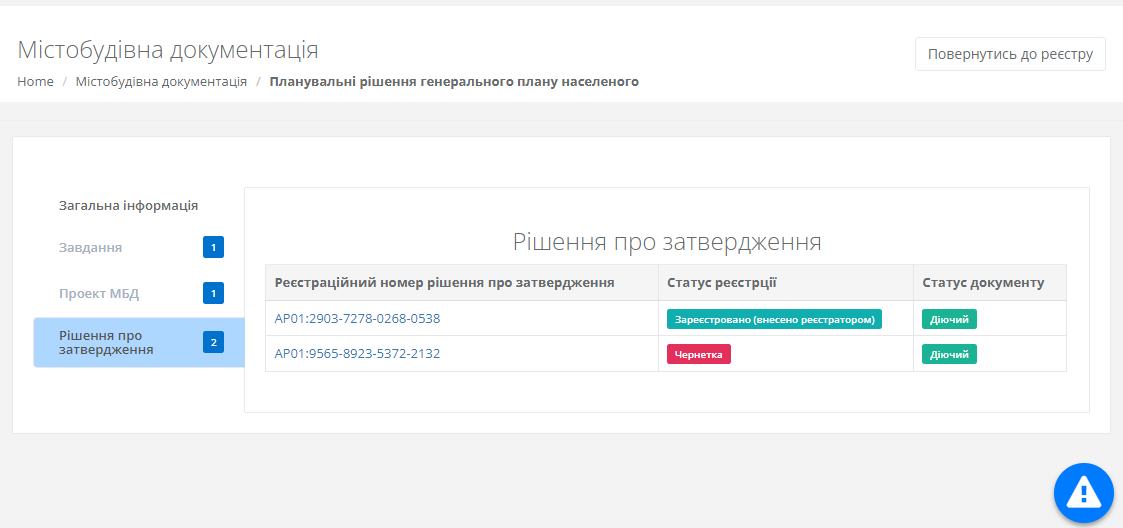Open record AP01:2903-7278-0268-0538

pos(357,319)
